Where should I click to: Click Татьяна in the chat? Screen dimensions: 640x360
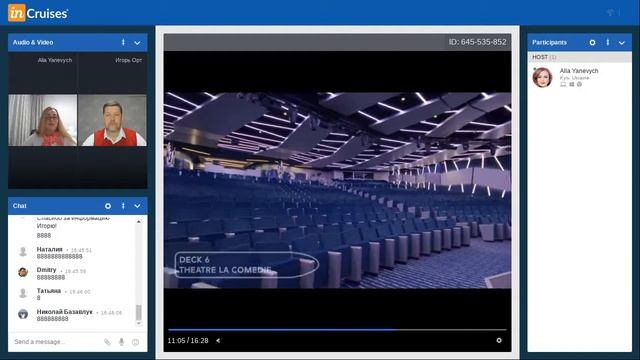[x=49, y=291]
